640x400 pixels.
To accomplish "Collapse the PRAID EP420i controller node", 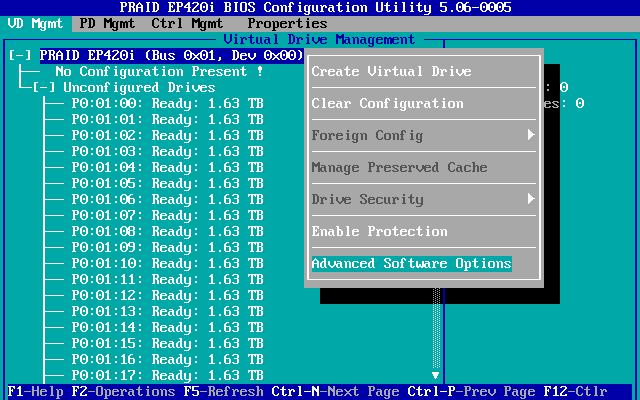I will (x=20, y=55).
